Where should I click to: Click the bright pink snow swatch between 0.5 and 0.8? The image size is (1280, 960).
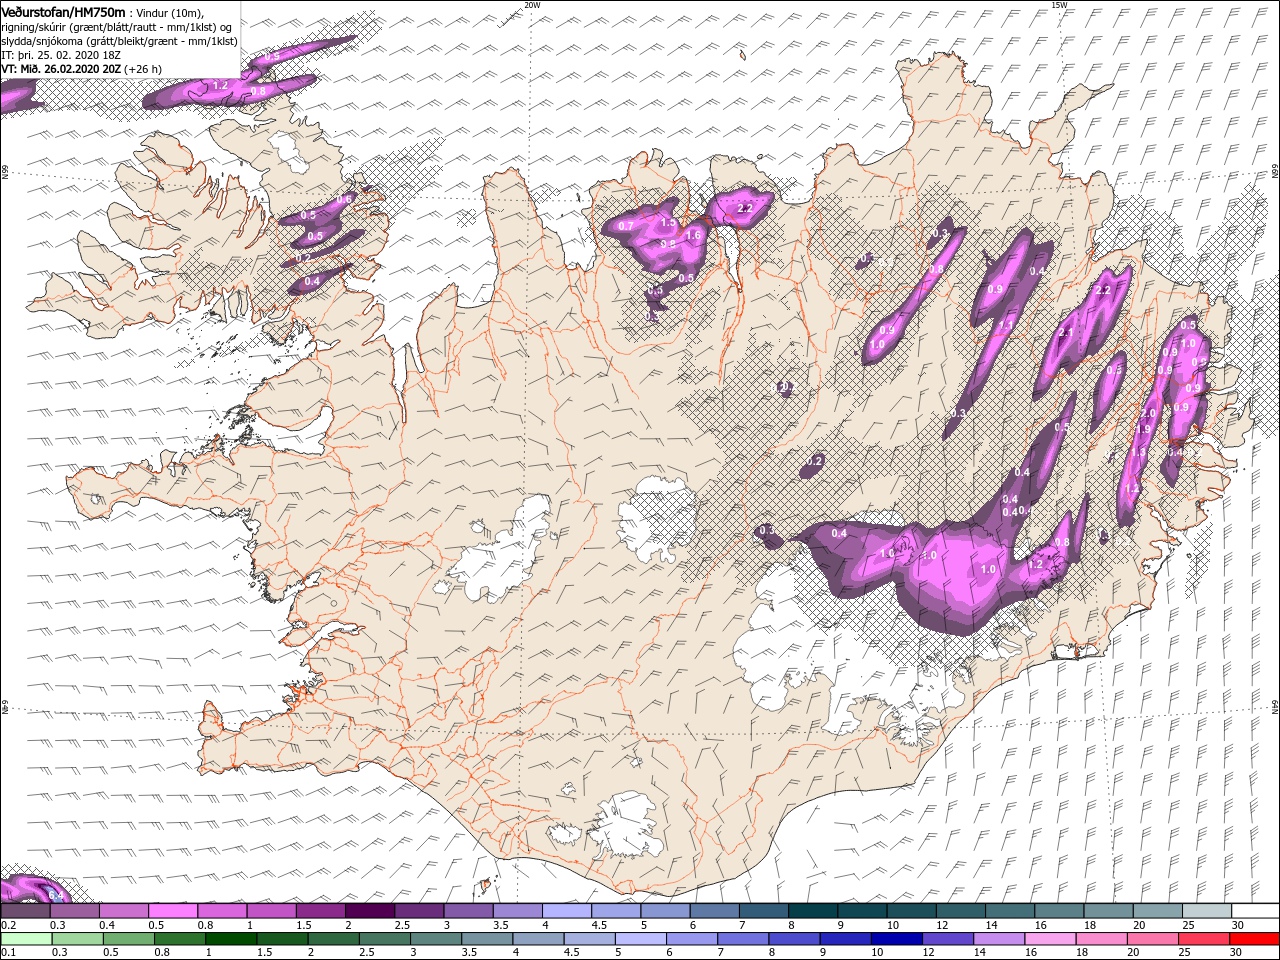(x=172, y=911)
